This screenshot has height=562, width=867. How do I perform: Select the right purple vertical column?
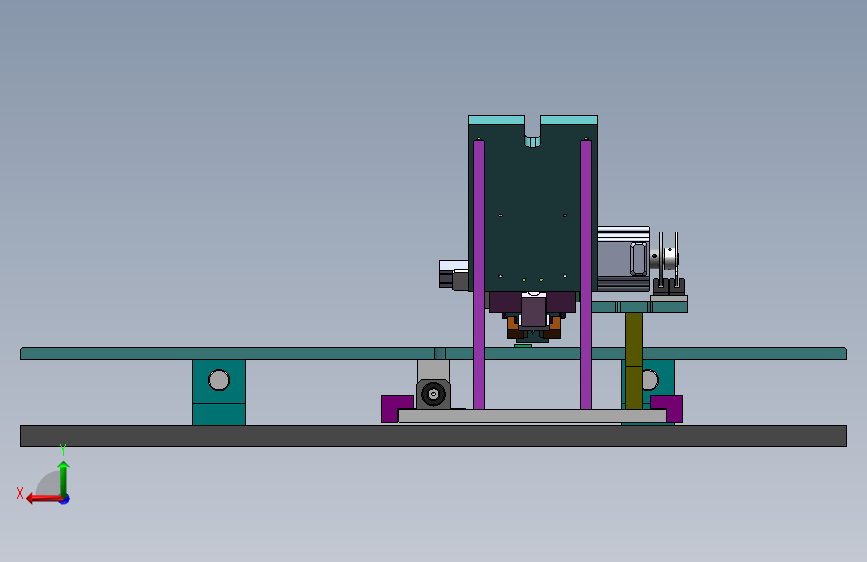point(586,275)
